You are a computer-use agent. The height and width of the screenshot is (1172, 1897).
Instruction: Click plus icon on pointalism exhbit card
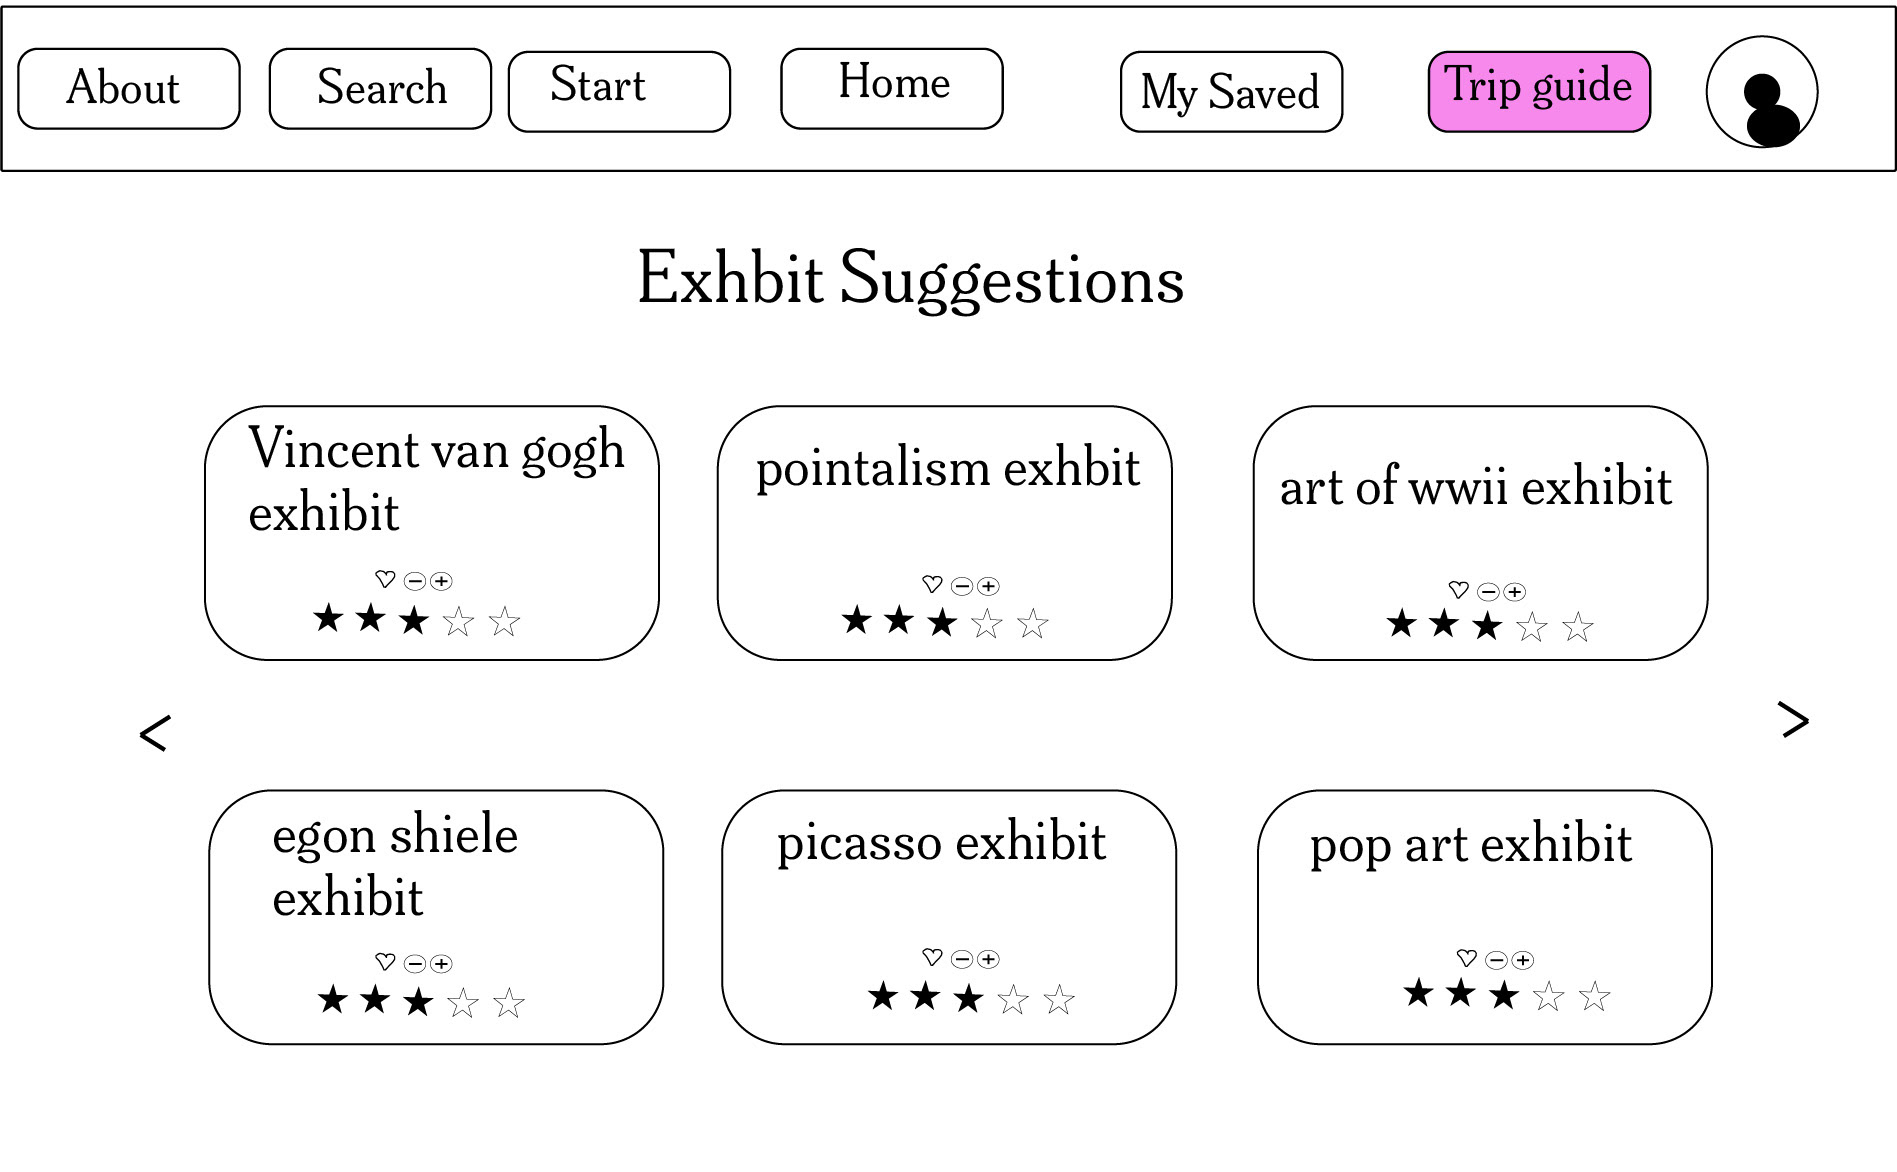tap(988, 586)
